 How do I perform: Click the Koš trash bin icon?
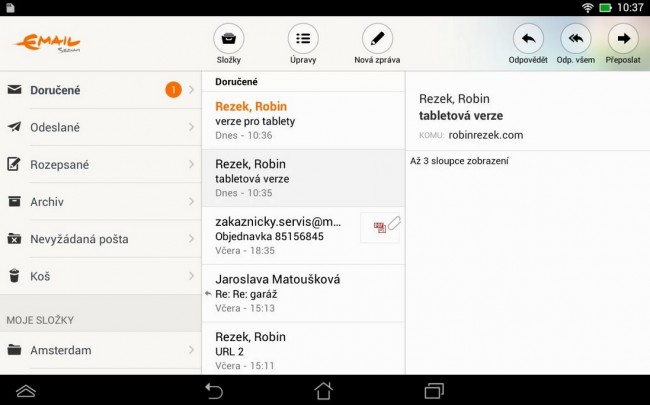pos(14,276)
